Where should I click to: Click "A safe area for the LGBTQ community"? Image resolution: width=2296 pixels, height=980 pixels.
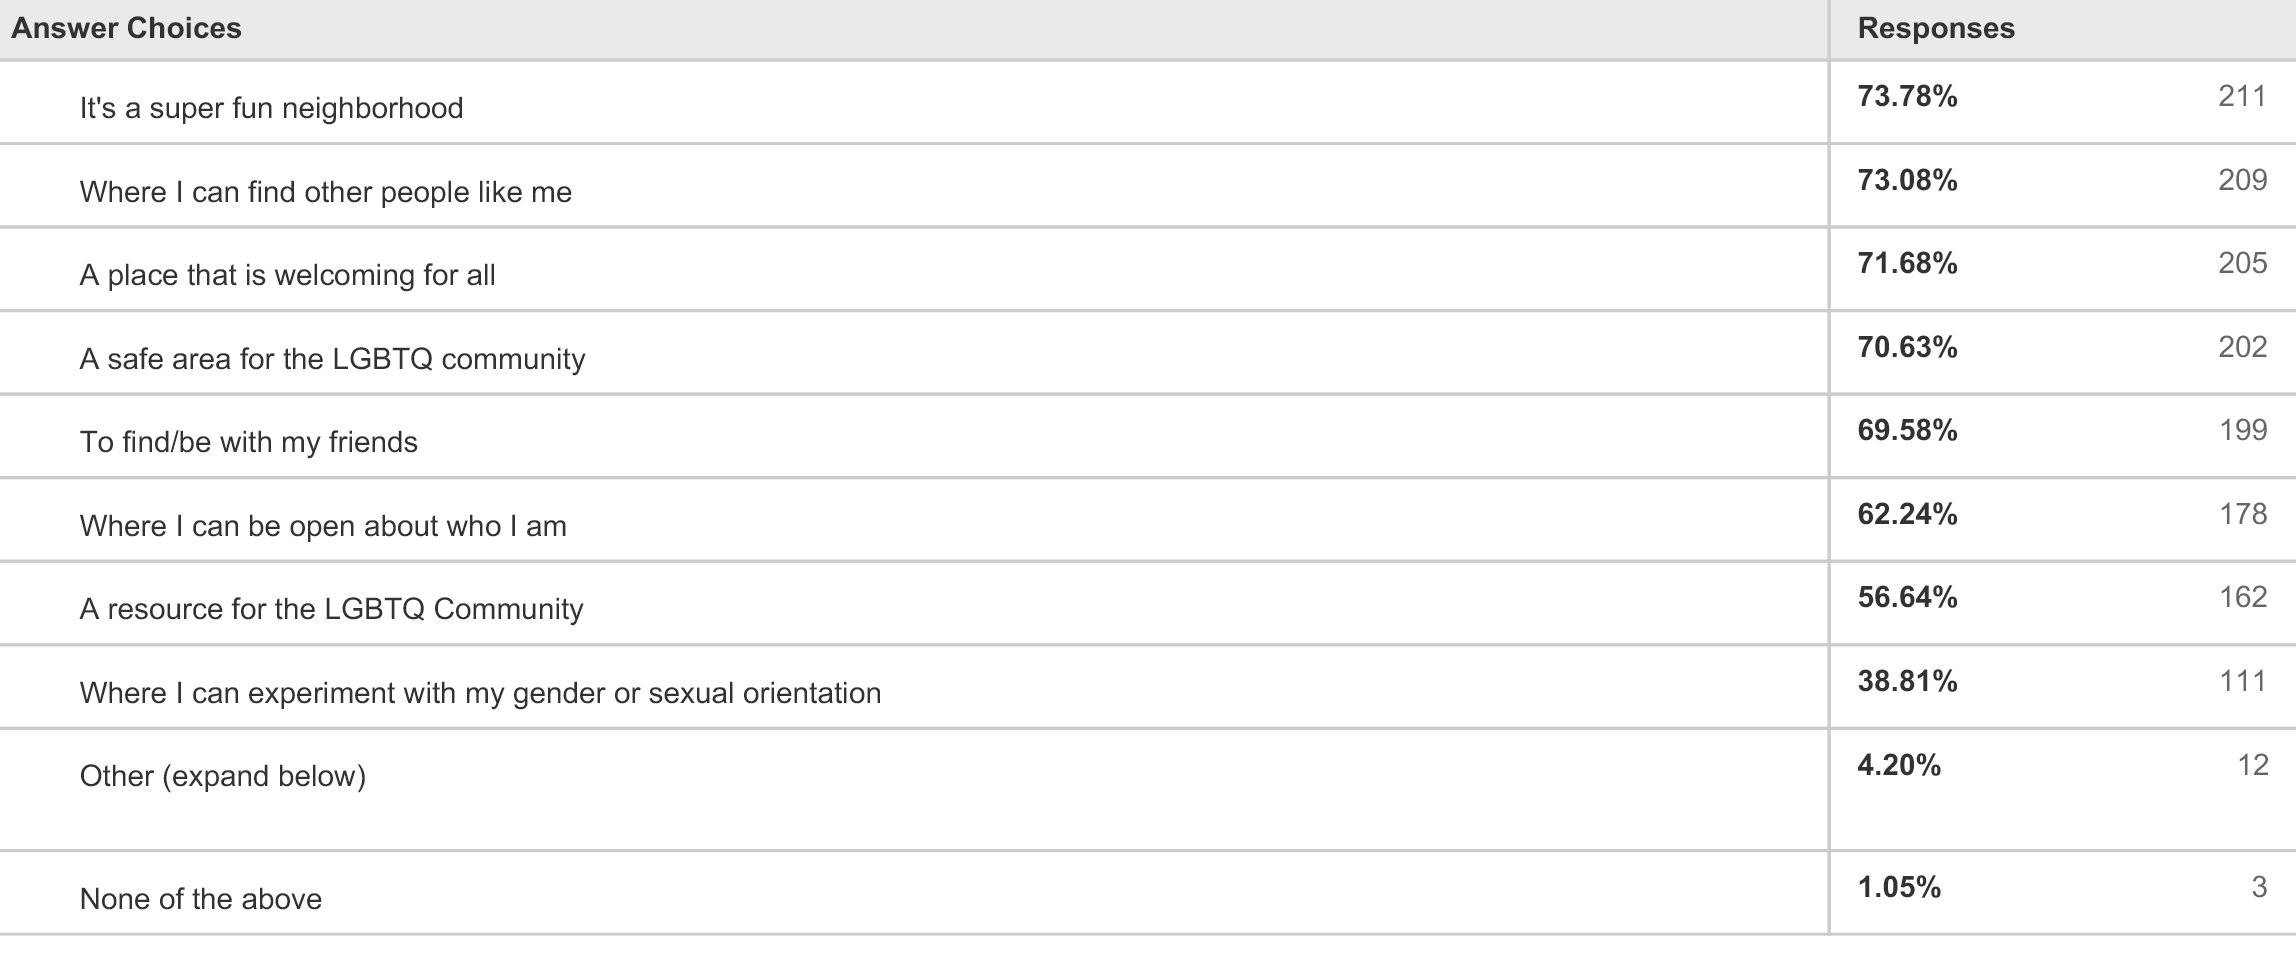pos(332,359)
